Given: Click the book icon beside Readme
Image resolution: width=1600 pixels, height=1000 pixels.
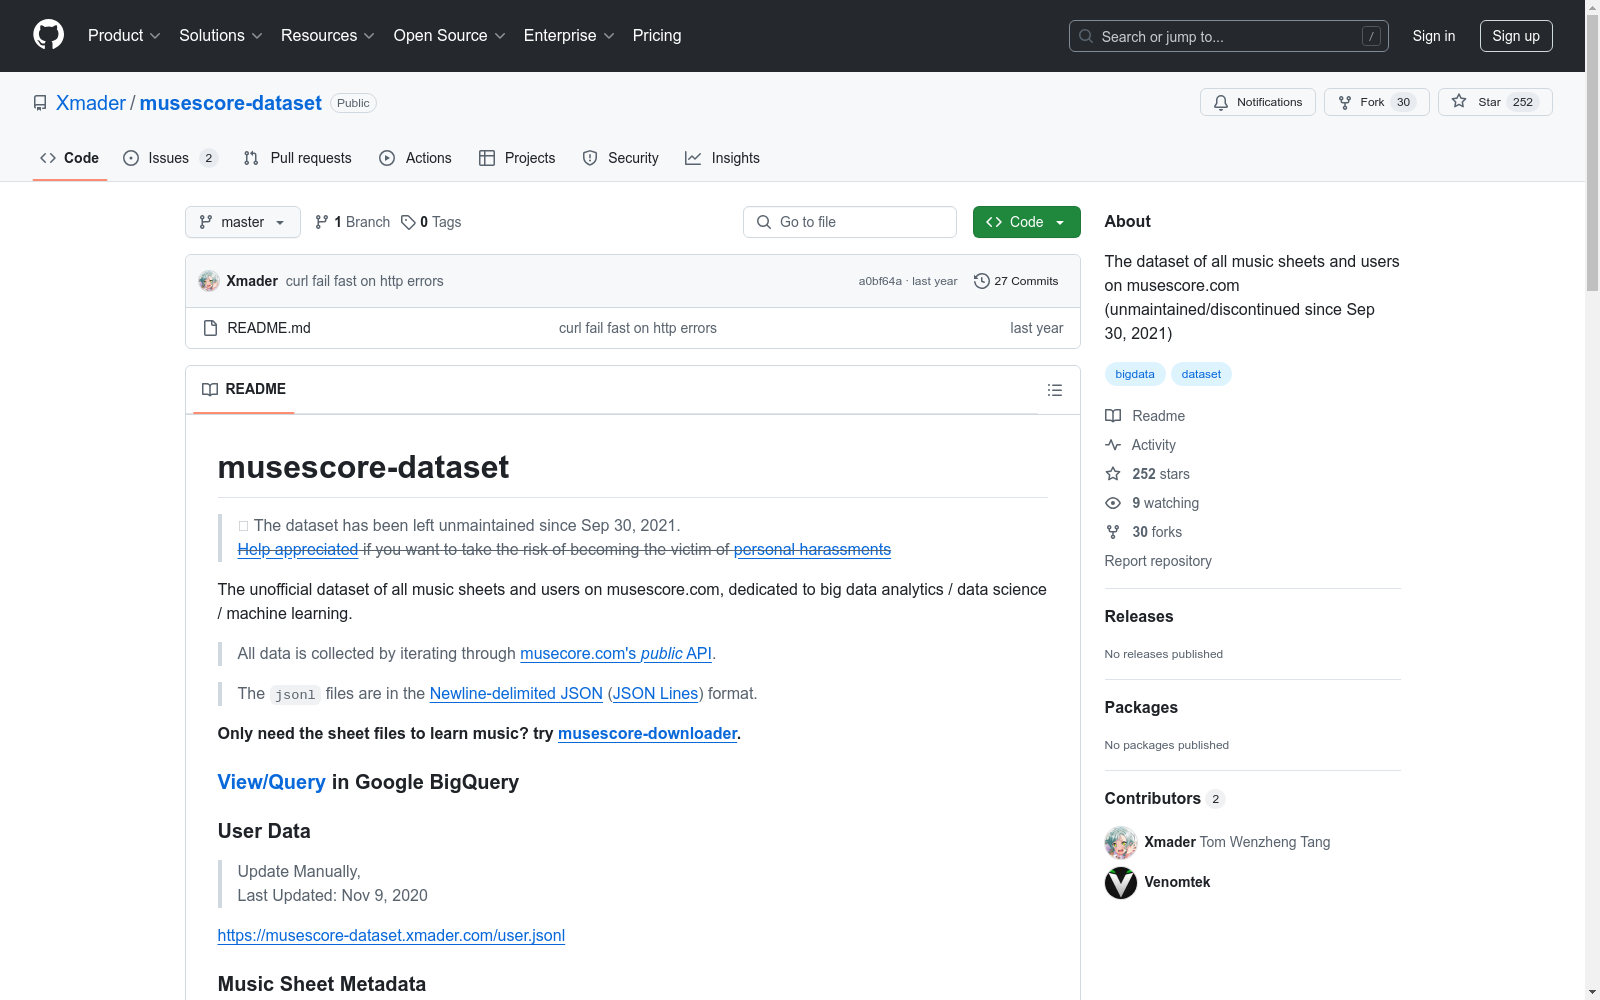Looking at the screenshot, I should click(x=1113, y=416).
